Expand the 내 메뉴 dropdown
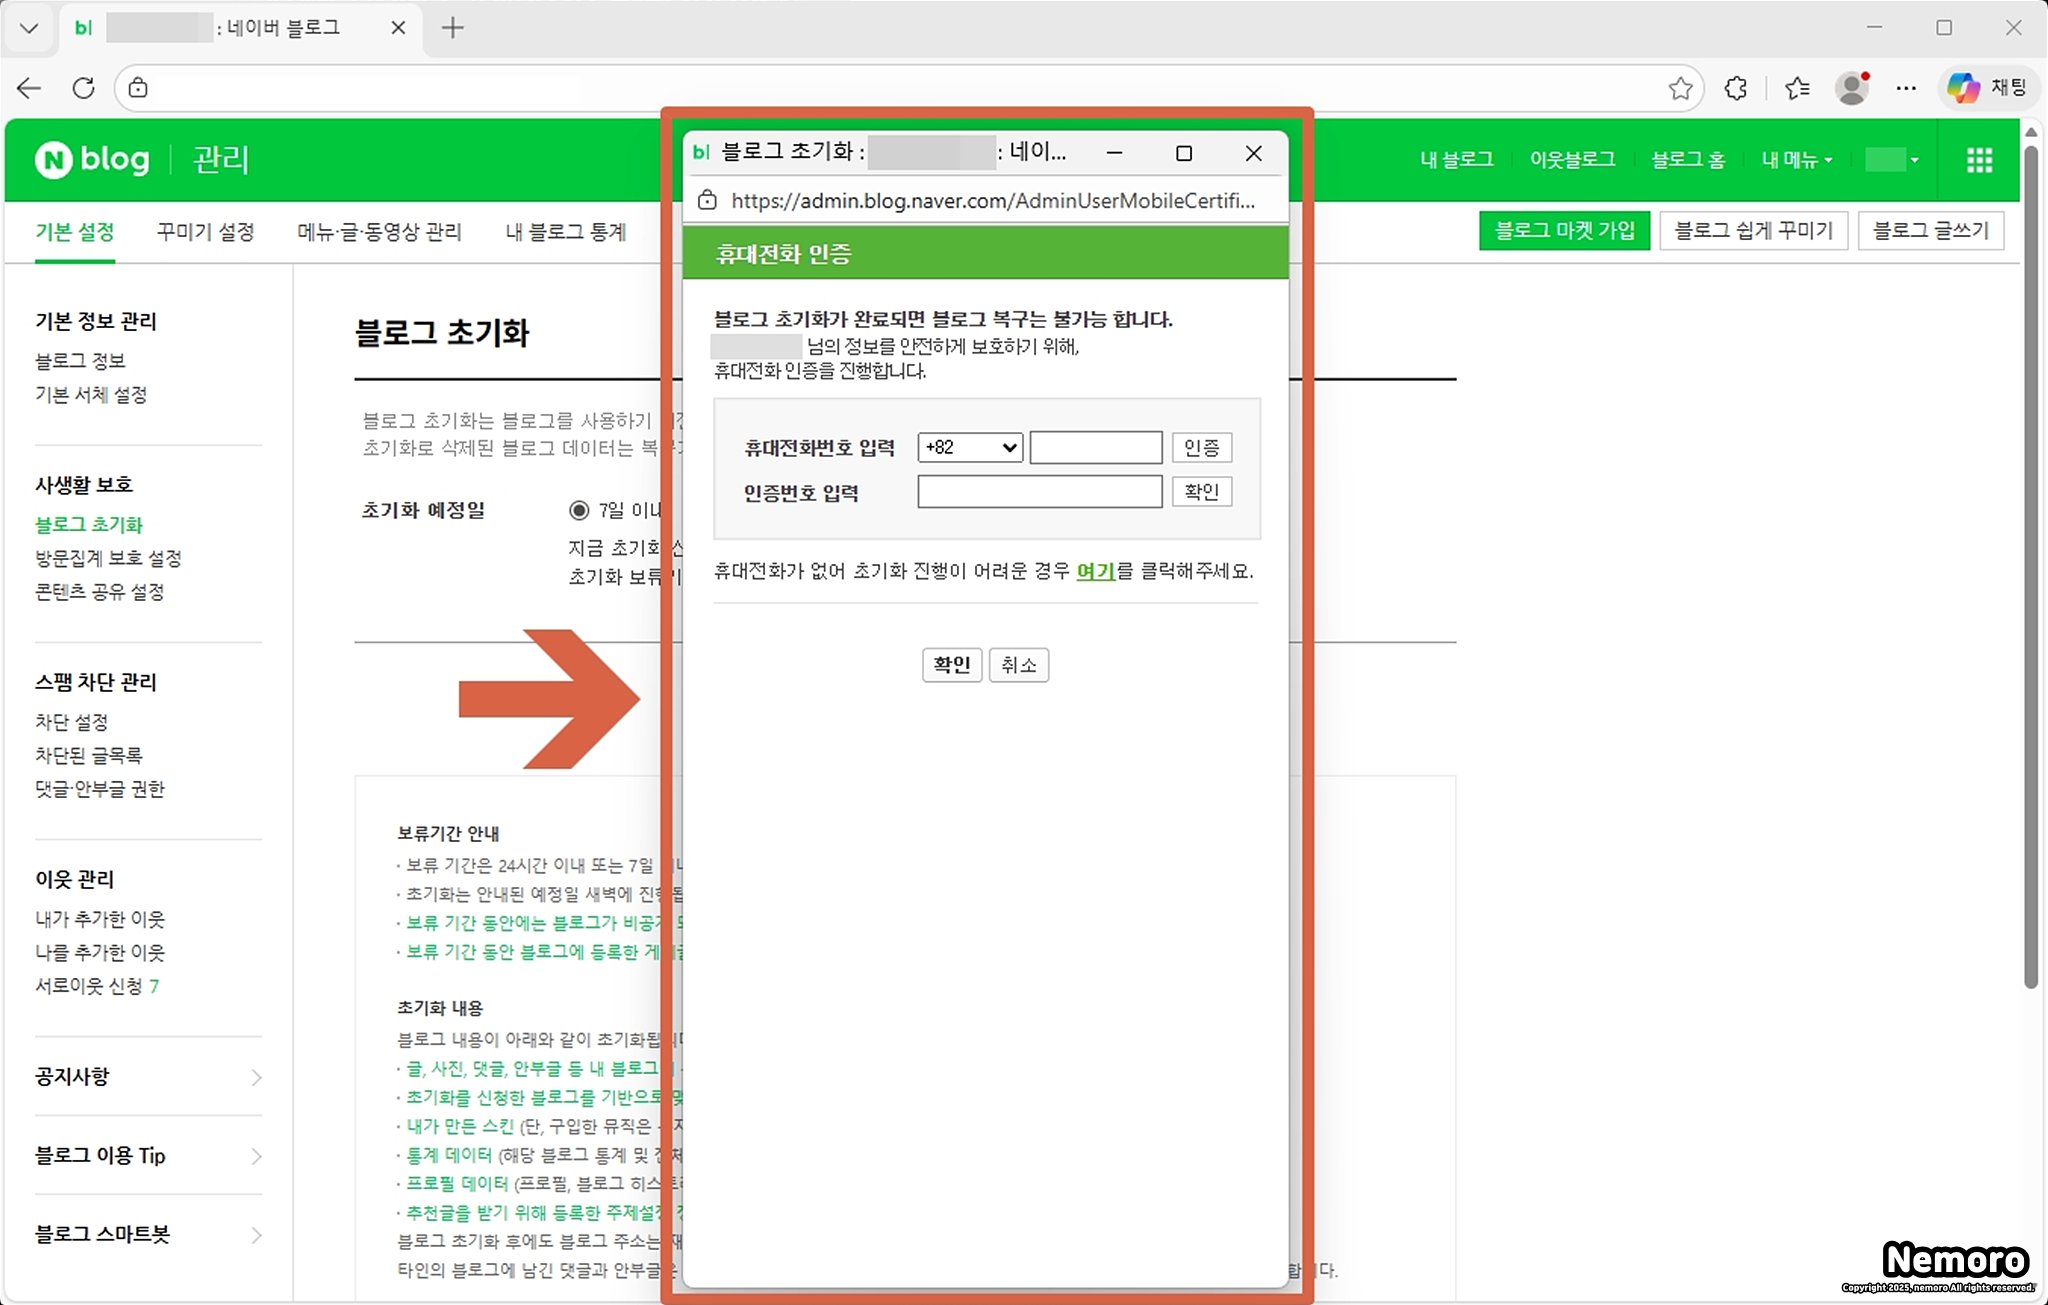Screen dimensions: 2048x1305 (x=1796, y=160)
